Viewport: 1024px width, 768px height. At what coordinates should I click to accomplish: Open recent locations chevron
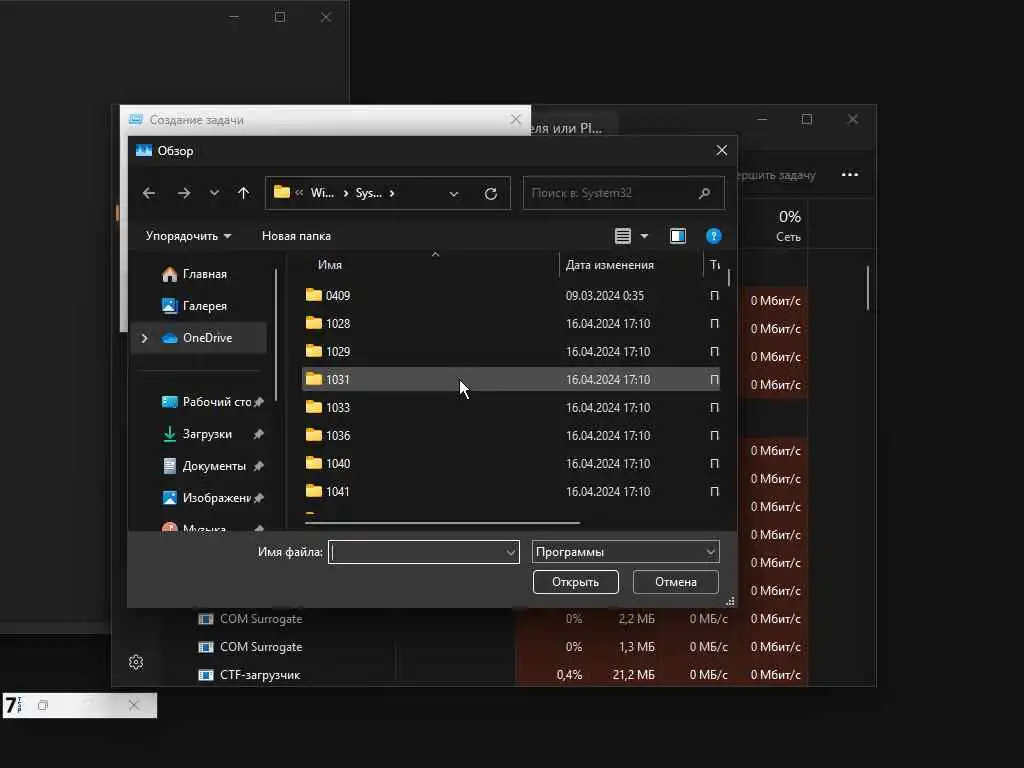(x=214, y=193)
